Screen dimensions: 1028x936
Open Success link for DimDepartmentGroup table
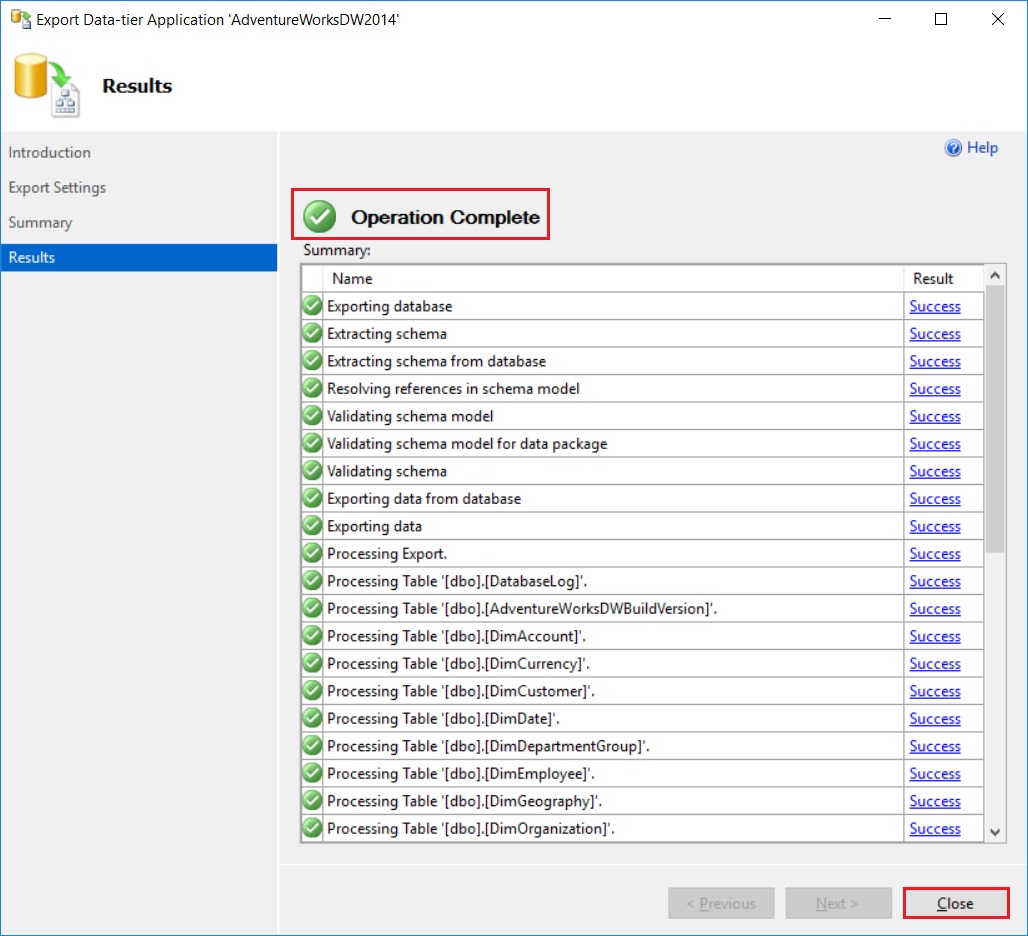[x=935, y=747]
